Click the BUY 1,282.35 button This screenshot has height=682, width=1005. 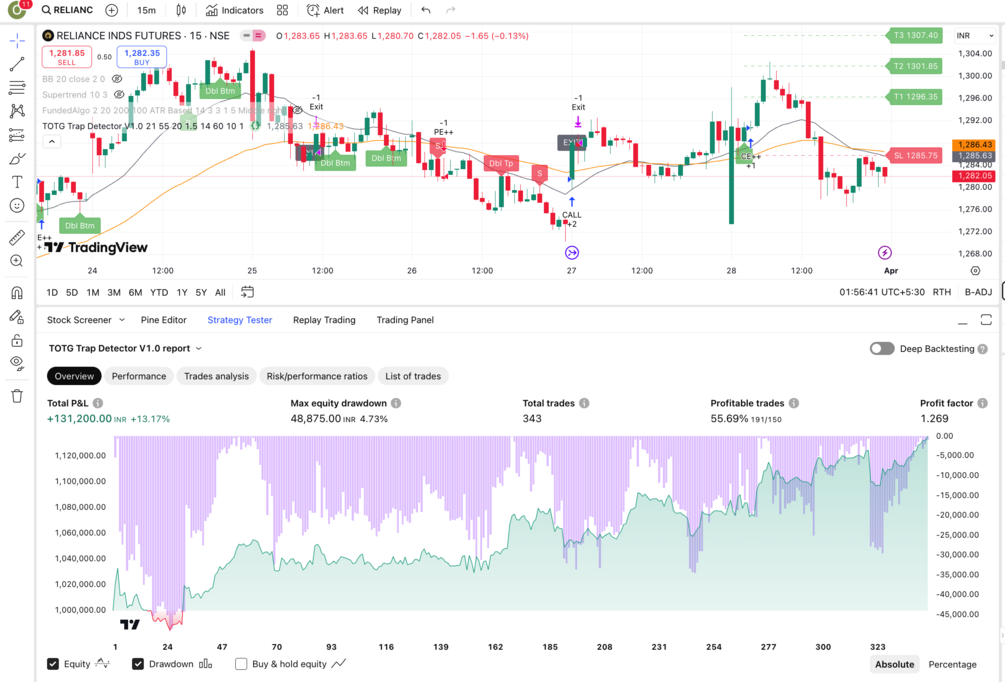pyautogui.click(x=142, y=57)
